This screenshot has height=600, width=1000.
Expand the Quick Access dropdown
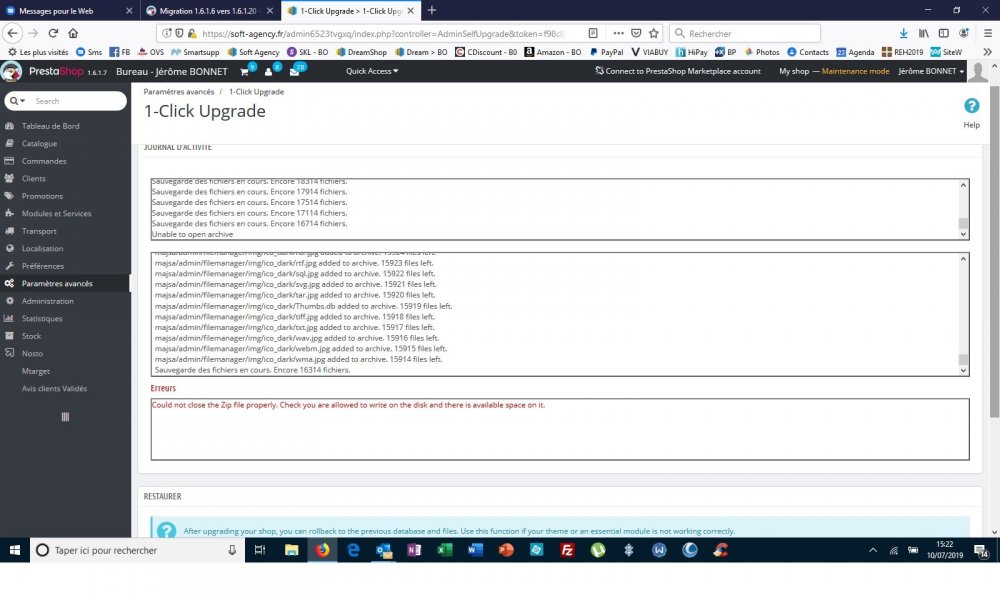[372, 71]
